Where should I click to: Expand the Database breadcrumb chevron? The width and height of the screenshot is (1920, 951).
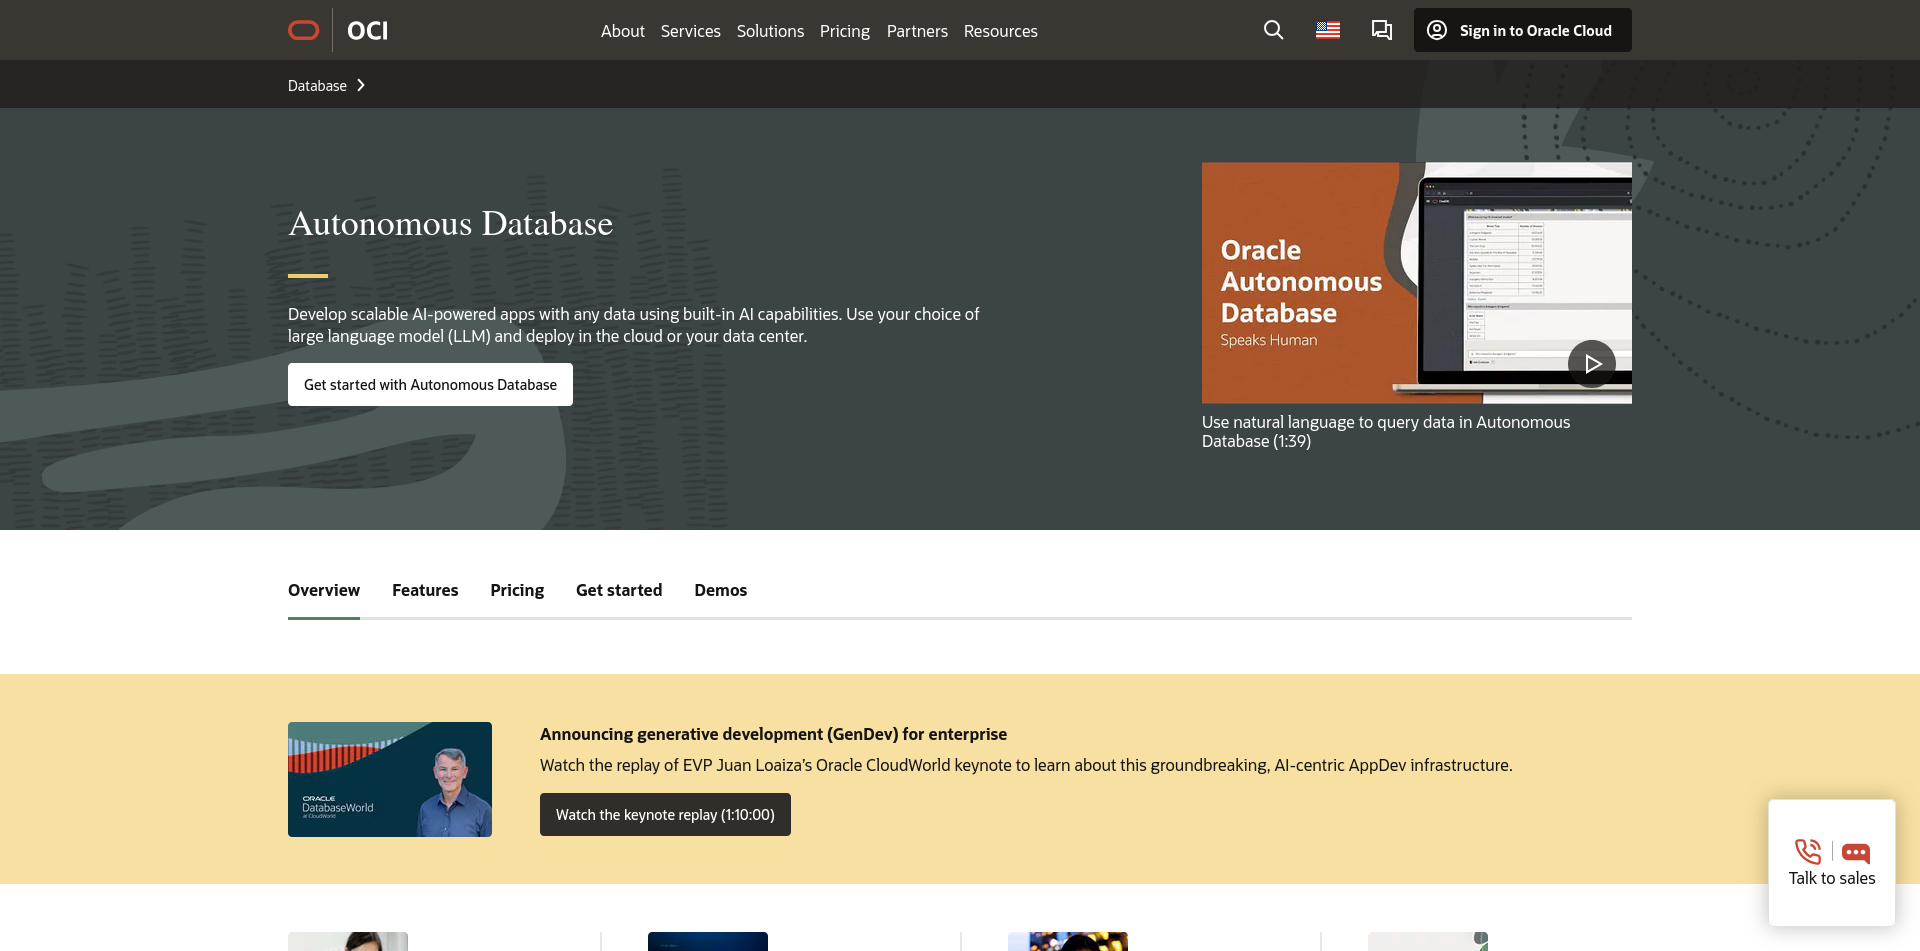[361, 86]
